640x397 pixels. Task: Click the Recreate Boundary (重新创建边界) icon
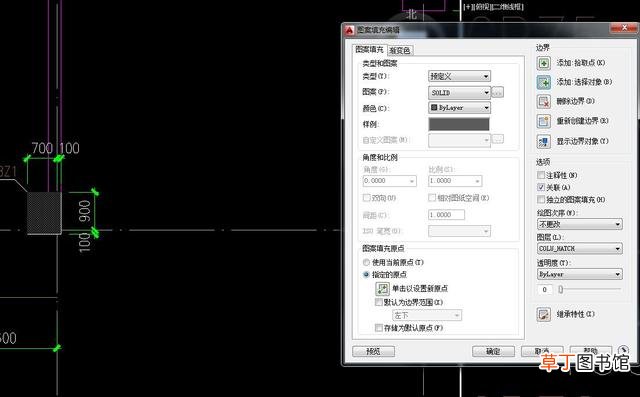(x=543, y=121)
